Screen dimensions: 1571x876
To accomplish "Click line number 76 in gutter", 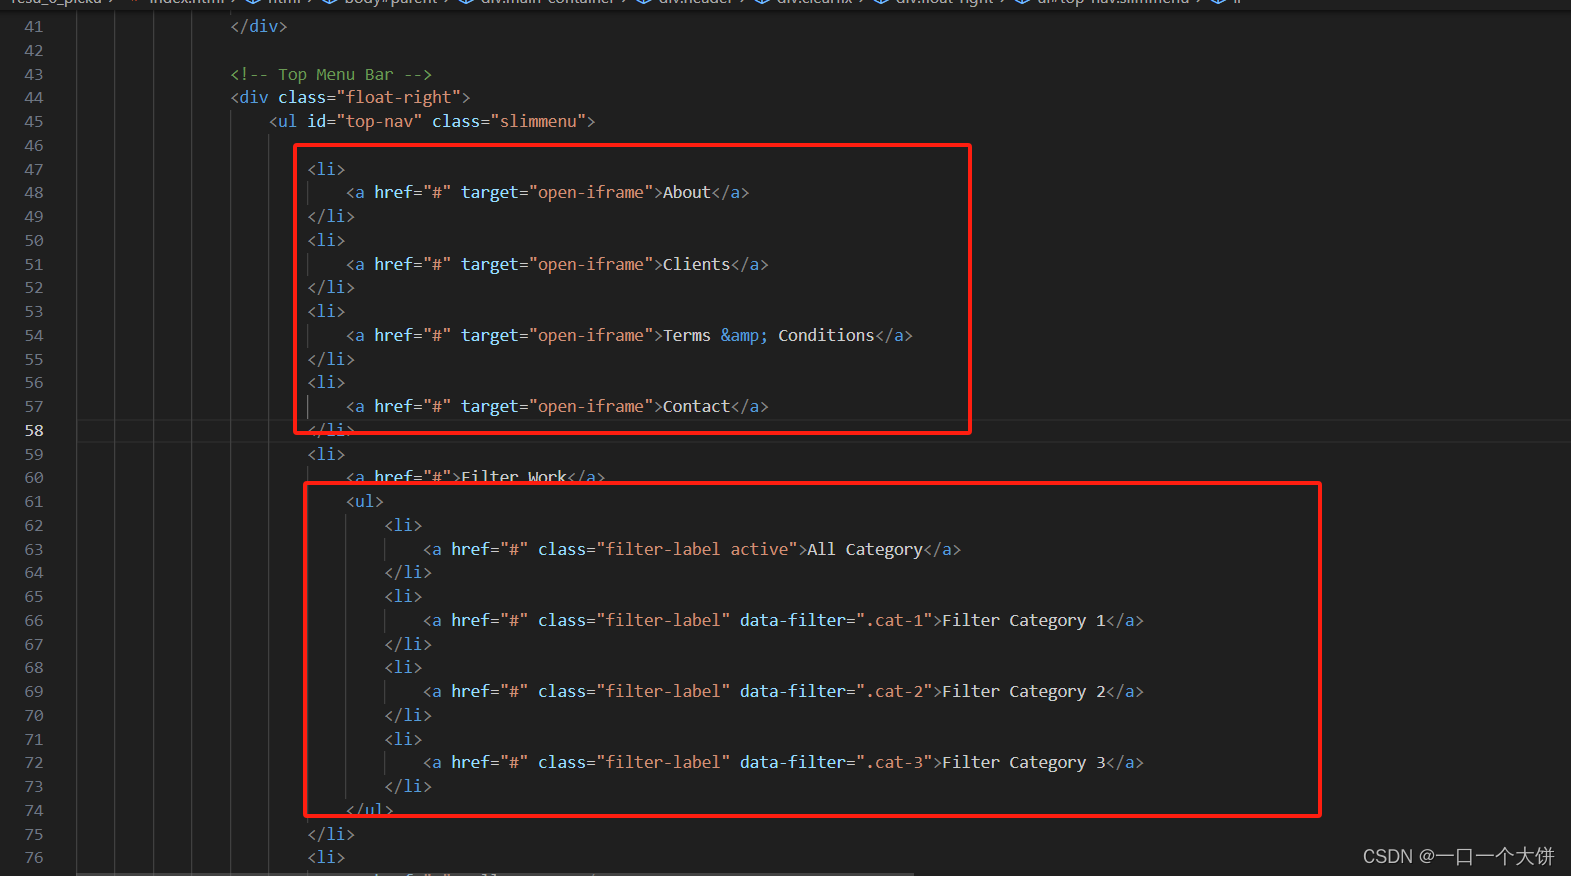I will point(34,857).
